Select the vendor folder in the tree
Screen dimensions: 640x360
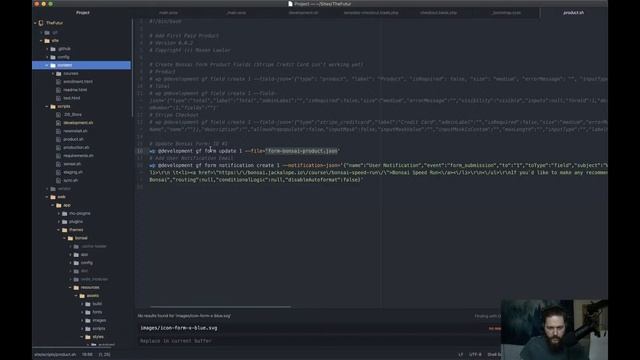[x=64, y=189]
